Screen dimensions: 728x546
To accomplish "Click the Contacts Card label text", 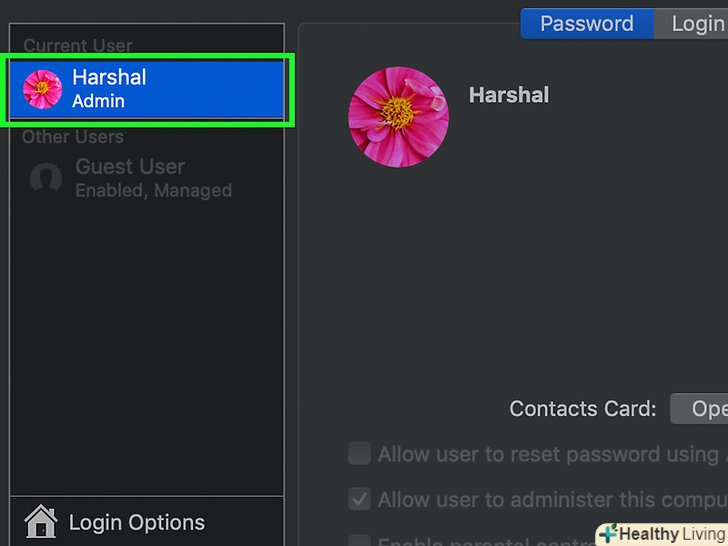I will (x=582, y=408).
